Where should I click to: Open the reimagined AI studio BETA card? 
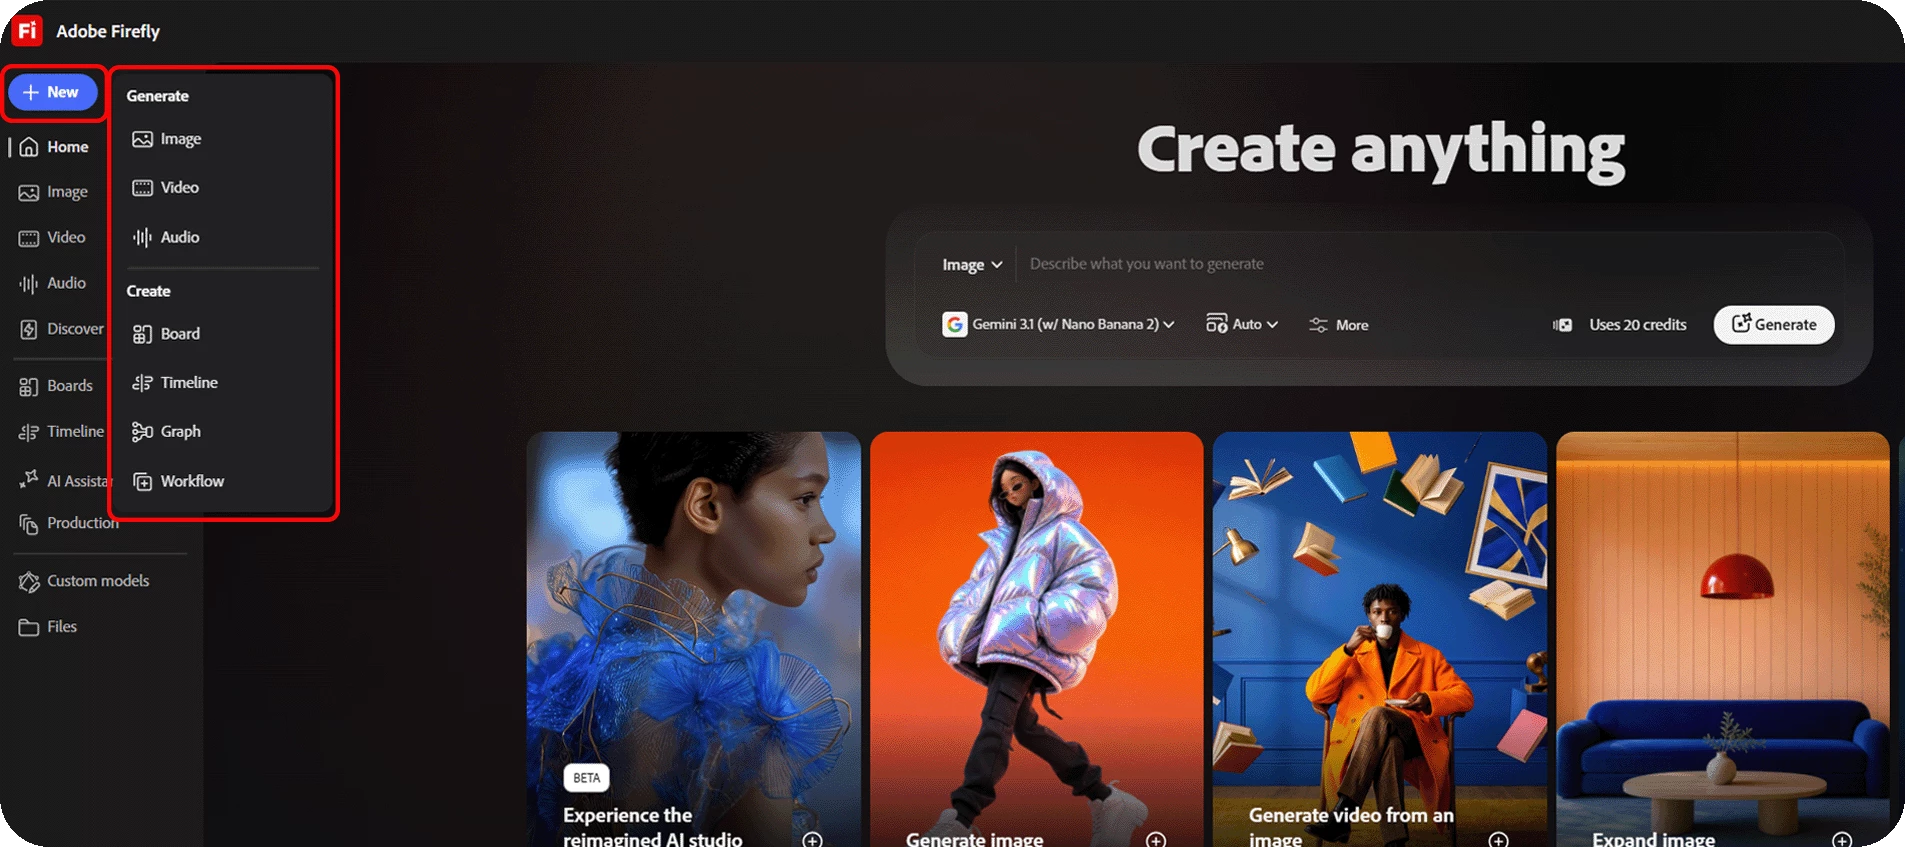pyautogui.click(x=694, y=639)
